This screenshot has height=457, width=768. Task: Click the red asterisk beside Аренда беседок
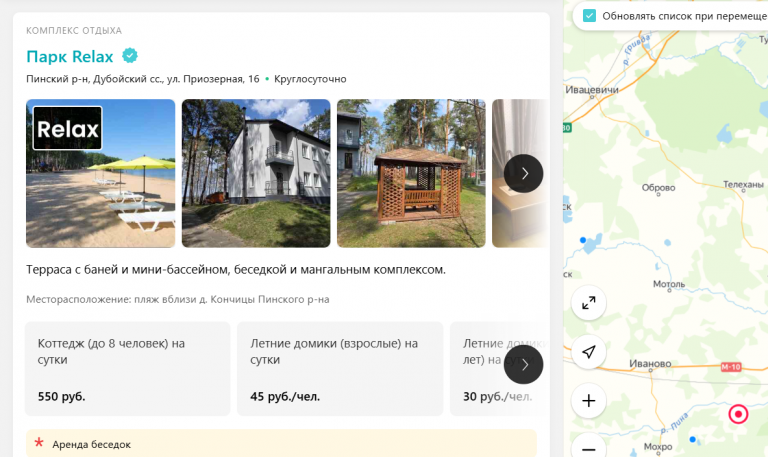click(39, 443)
